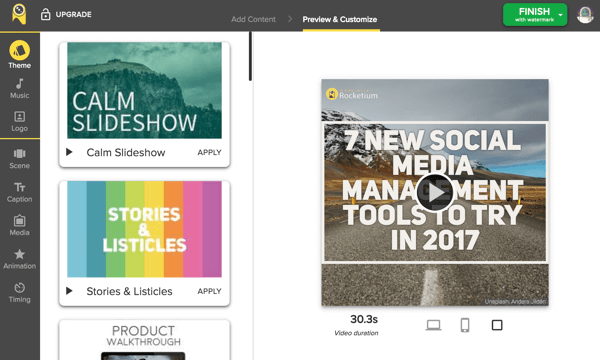Open the Scene editor icon

(20, 154)
